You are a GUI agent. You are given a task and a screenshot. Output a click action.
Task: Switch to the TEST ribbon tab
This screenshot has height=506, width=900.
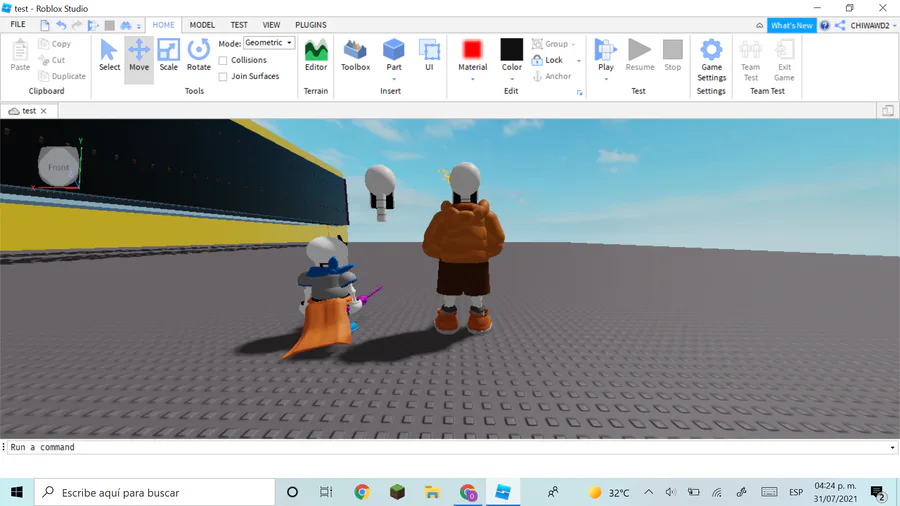coord(239,25)
